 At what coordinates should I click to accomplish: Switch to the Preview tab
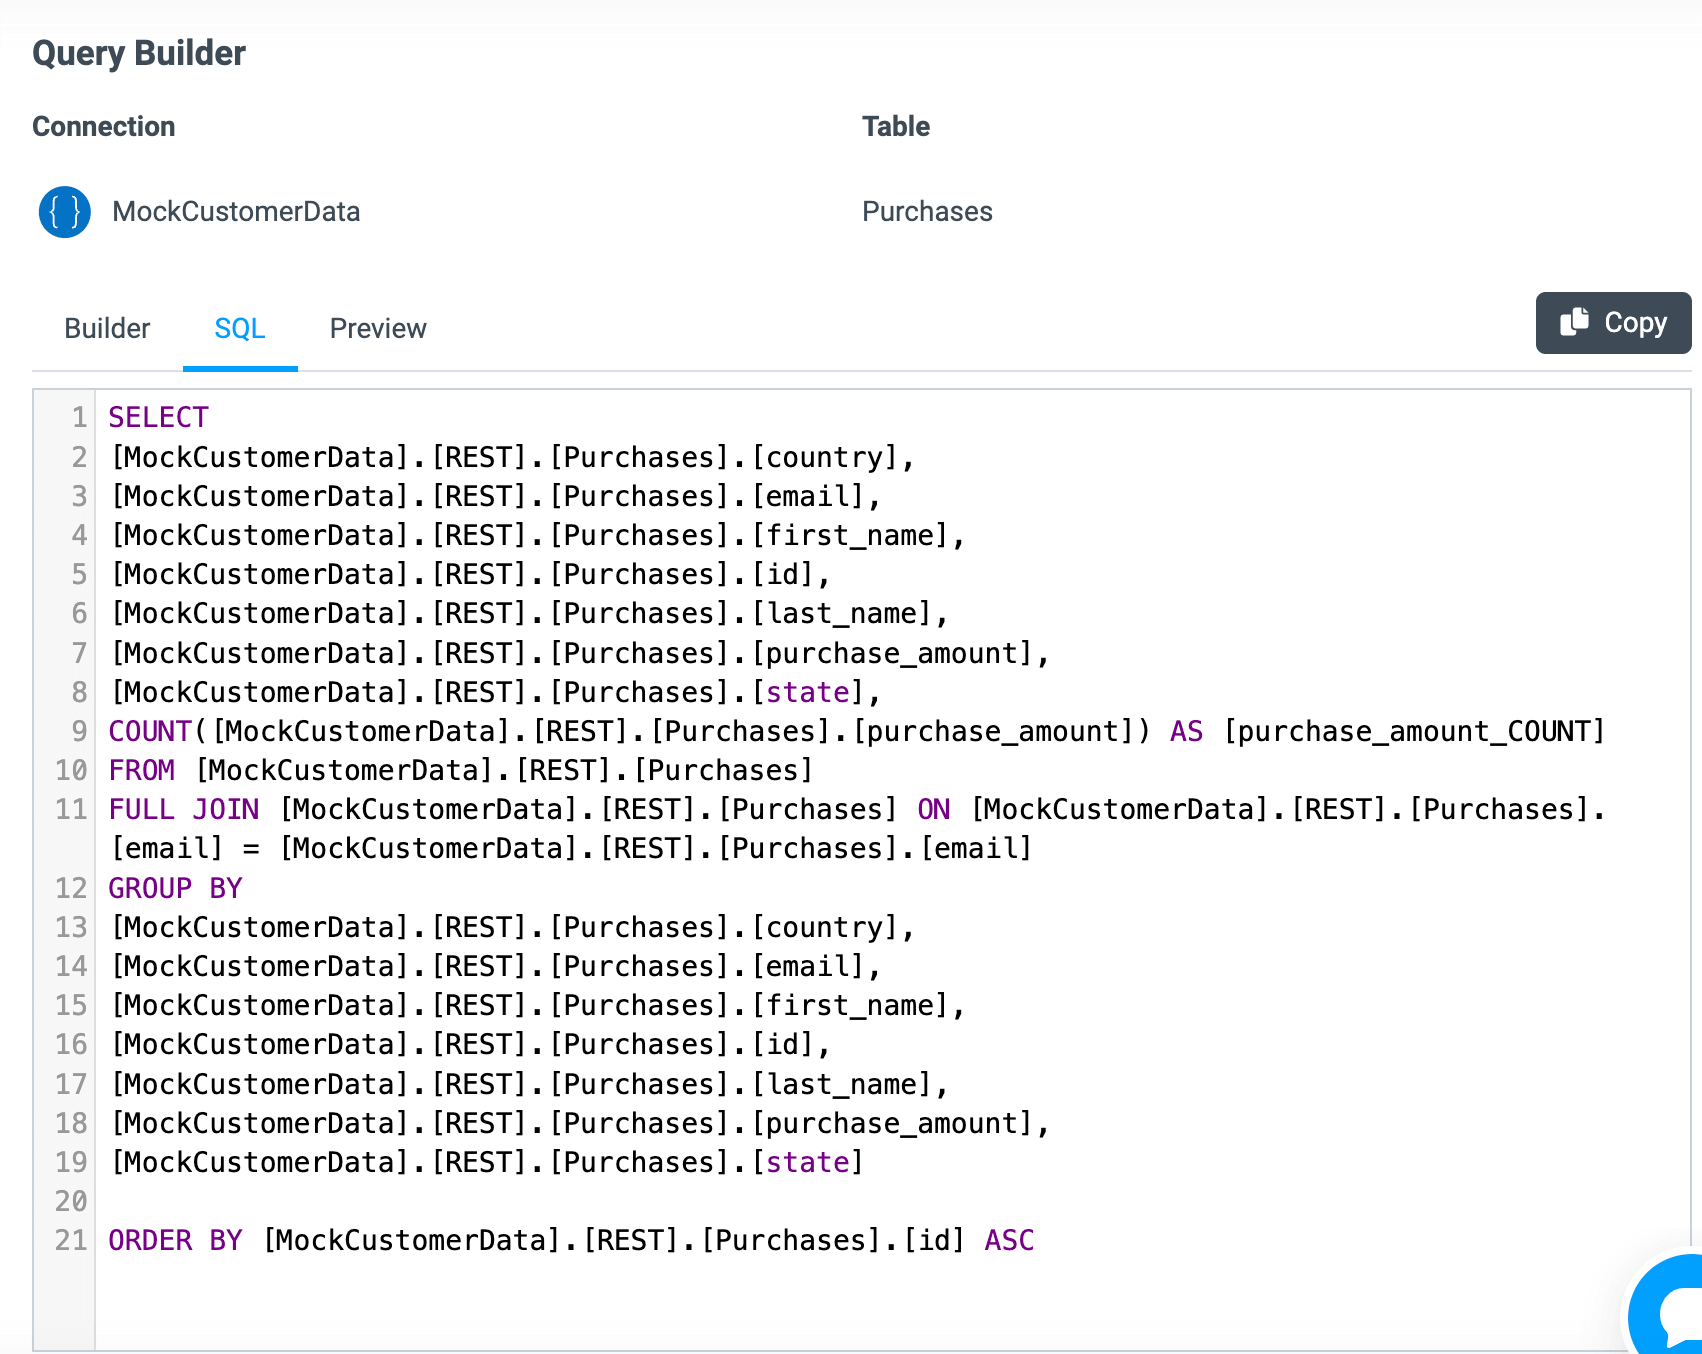click(377, 328)
